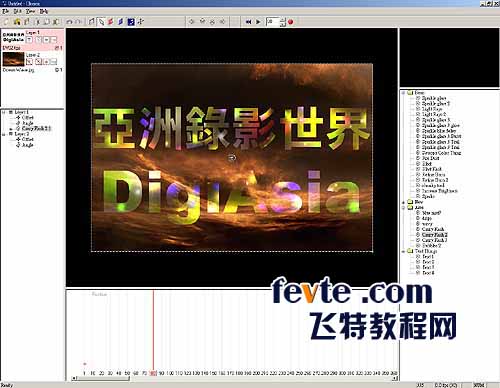
Task: Click the shape tool left of pointer tool
Action: coord(92,22)
